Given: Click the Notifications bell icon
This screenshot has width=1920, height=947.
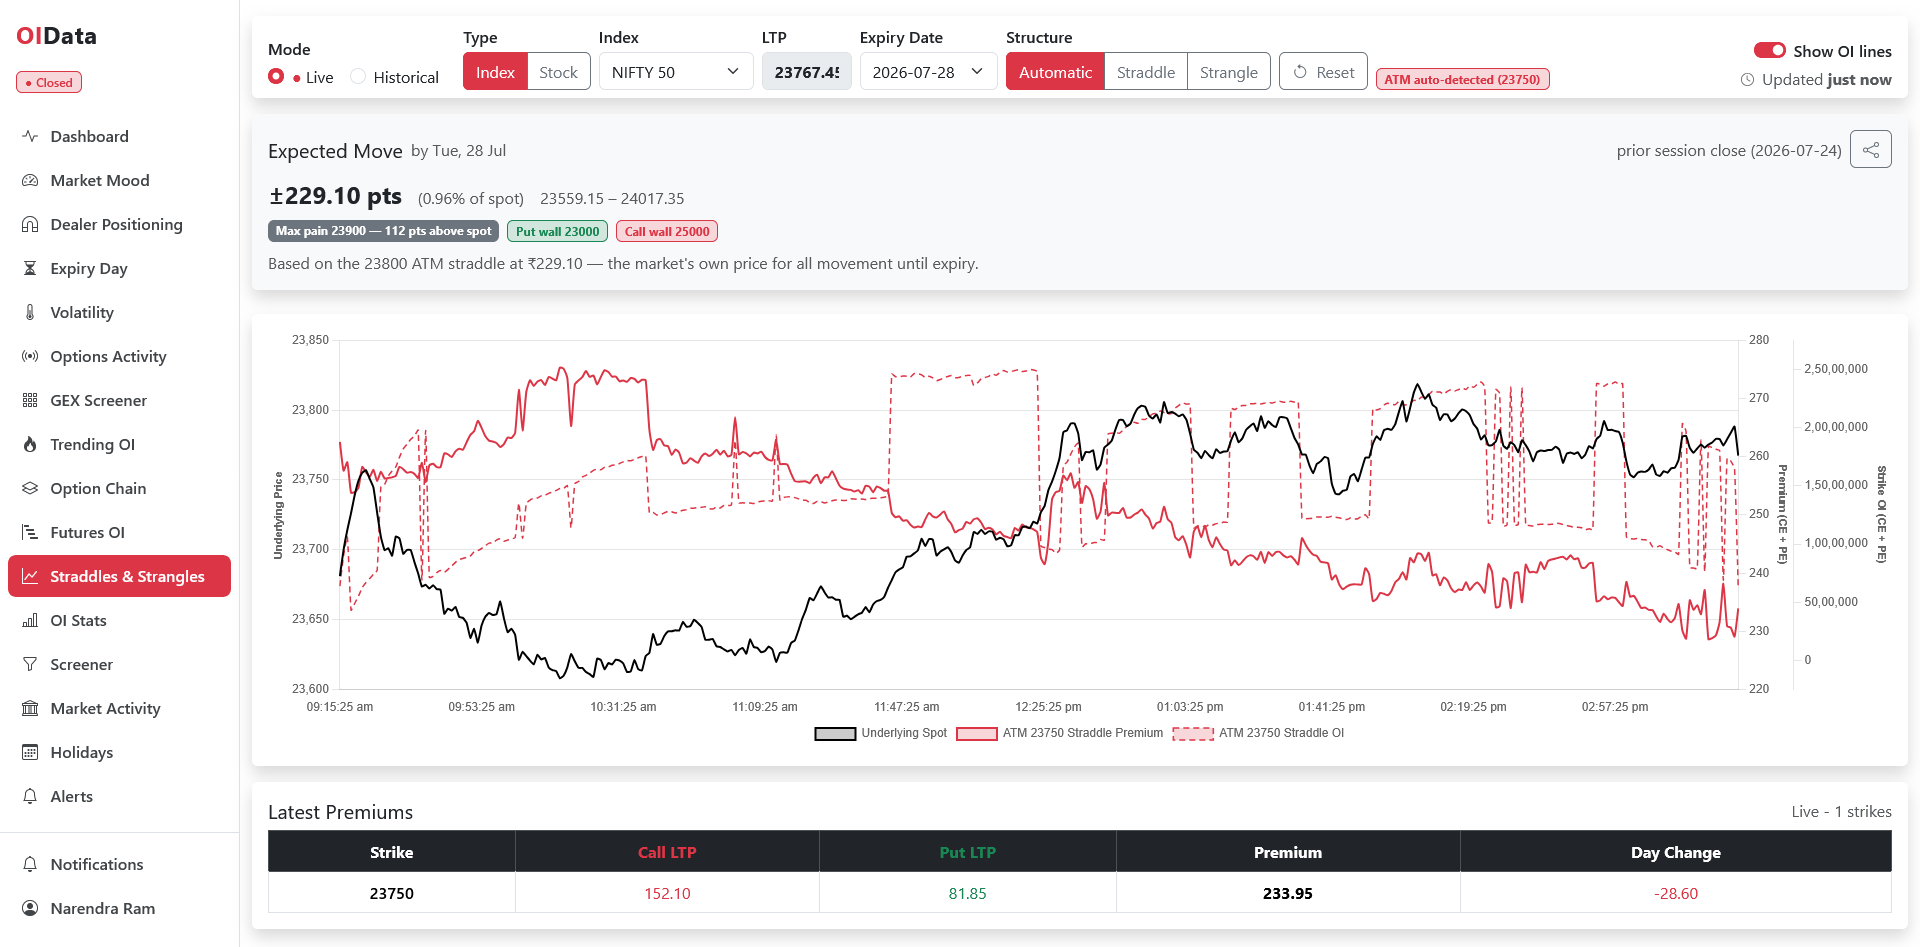Looking at the screenshot, I should pos(30,864).
